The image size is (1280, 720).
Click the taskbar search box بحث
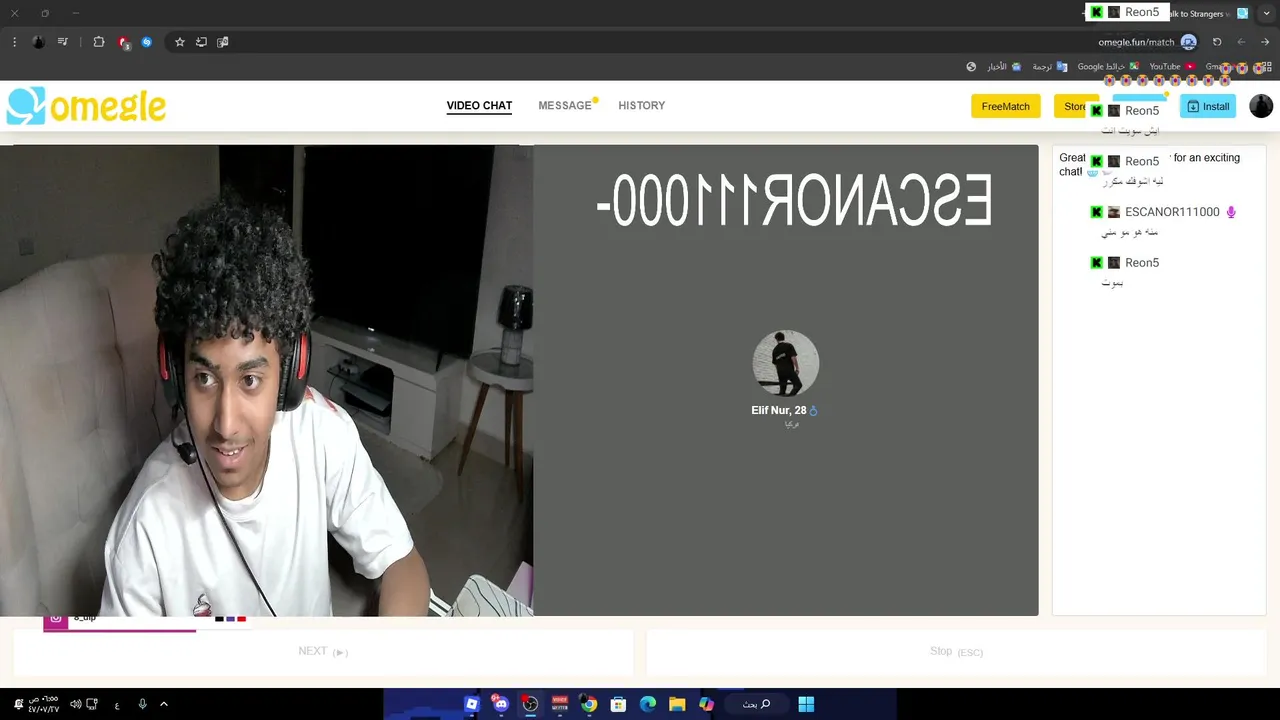pos(756,704)
